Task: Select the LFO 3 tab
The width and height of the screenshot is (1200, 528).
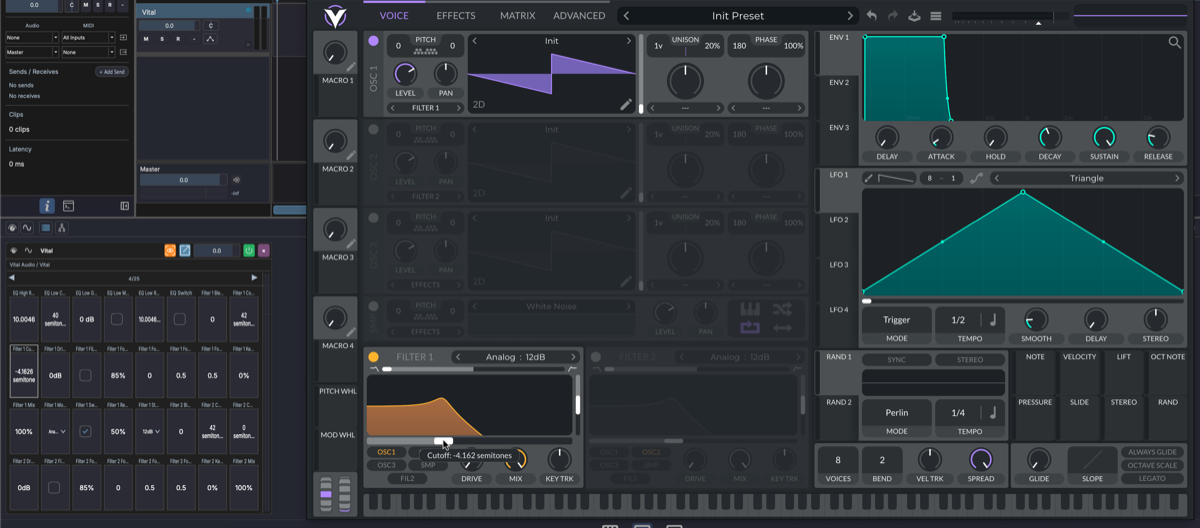Action: click(838, 265)
